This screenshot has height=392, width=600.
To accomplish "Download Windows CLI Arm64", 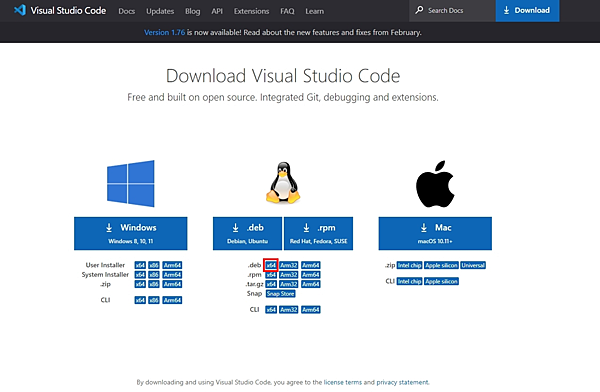I will click(x=172, y=300).
